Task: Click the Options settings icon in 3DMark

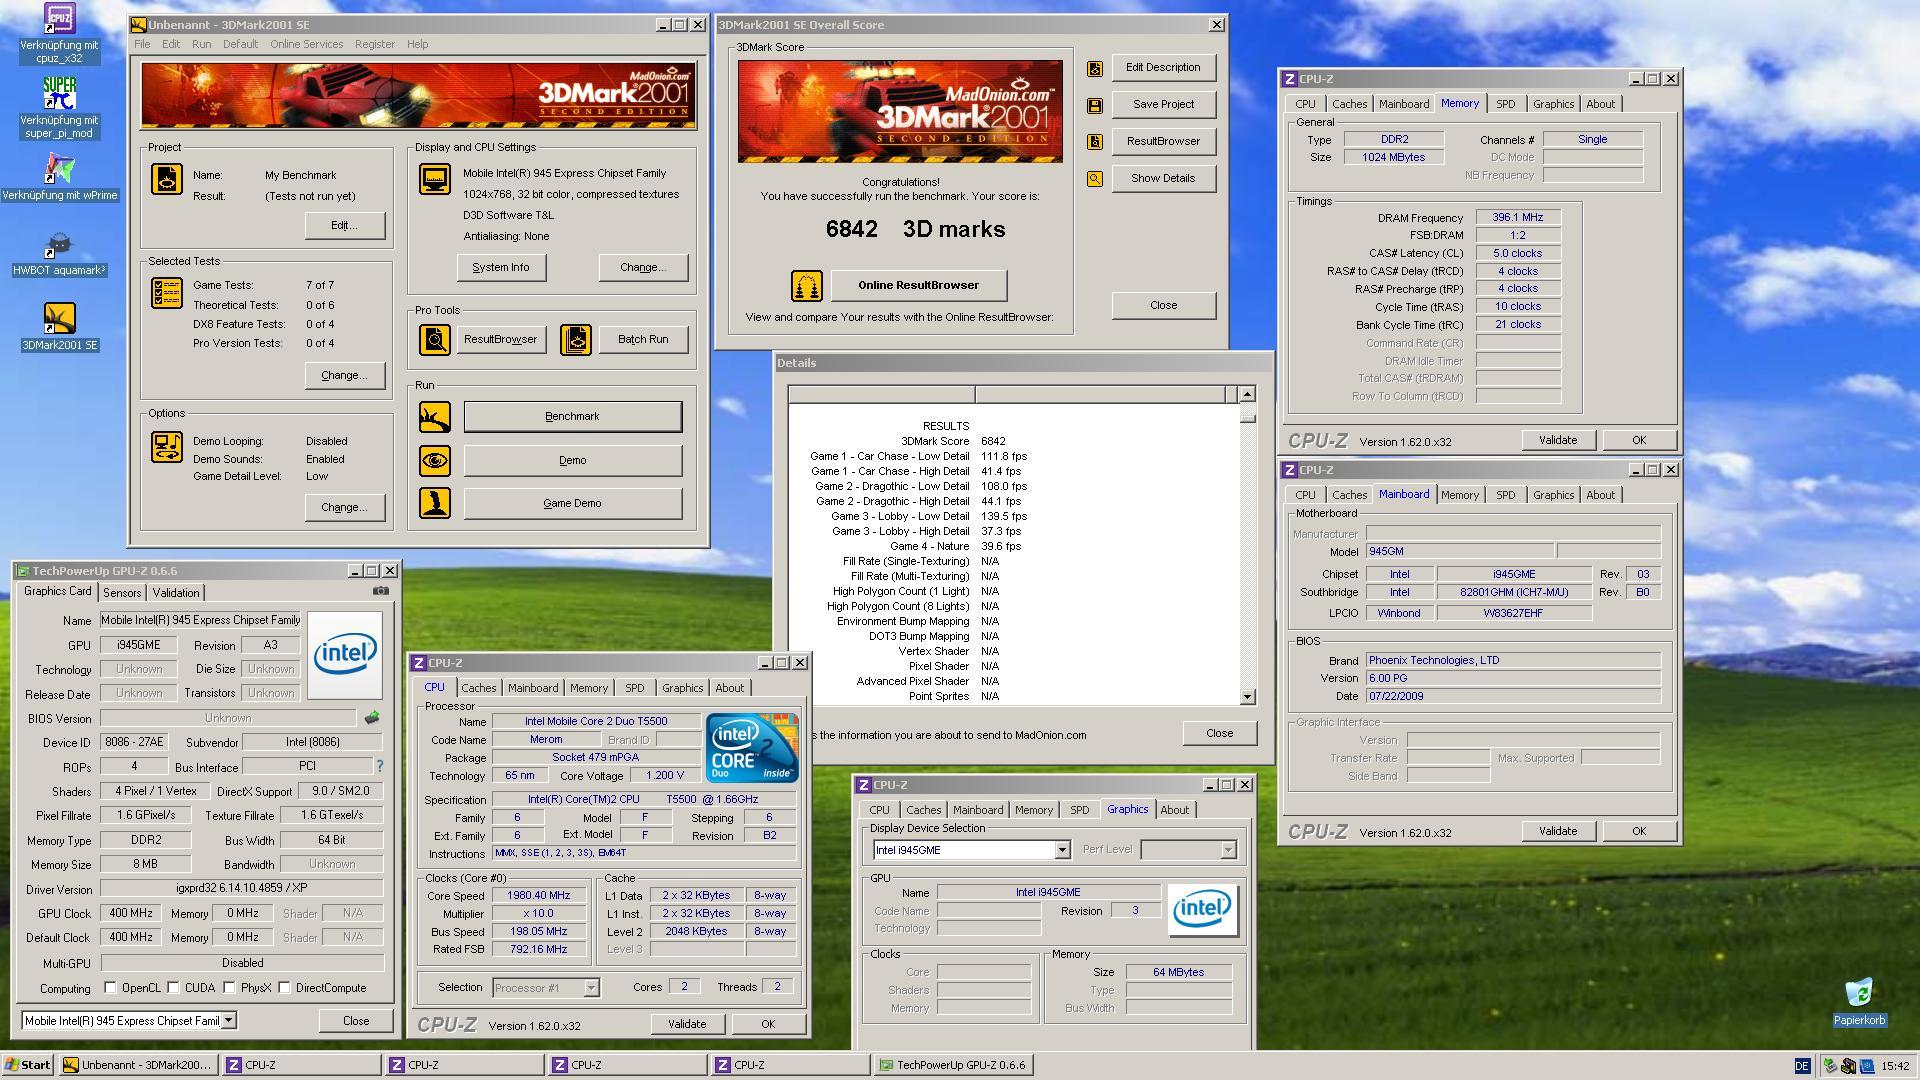Action: (x=167, y=446)
